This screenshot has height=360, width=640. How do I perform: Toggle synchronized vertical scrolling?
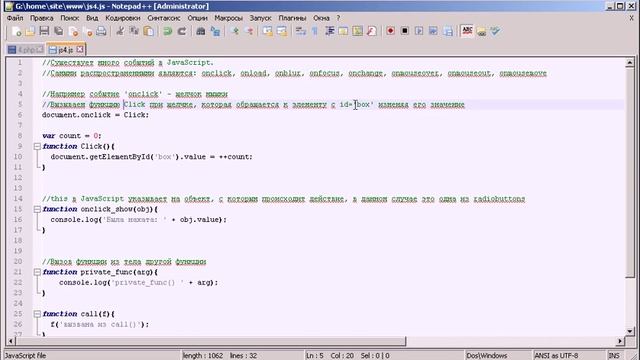point(268,31)
